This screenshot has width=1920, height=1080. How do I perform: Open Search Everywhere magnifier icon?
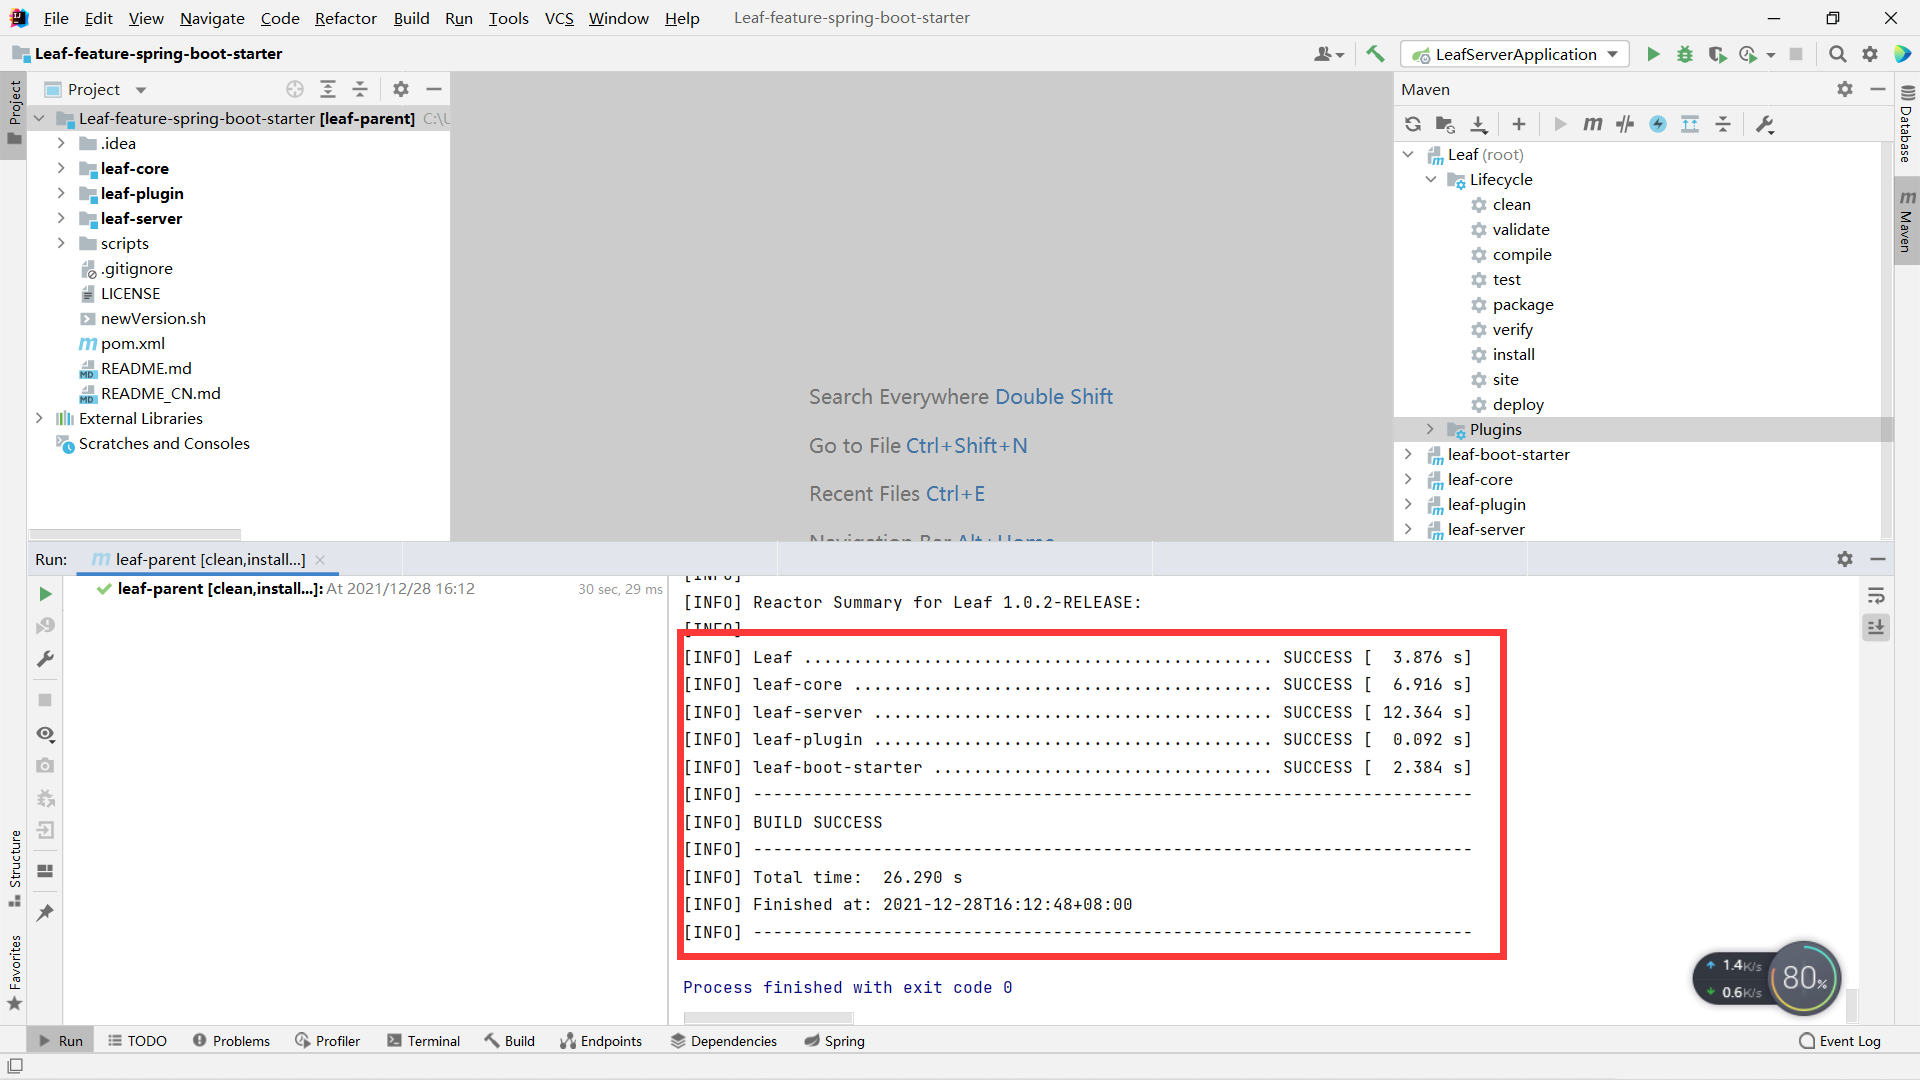click(x=1837, y=54)
